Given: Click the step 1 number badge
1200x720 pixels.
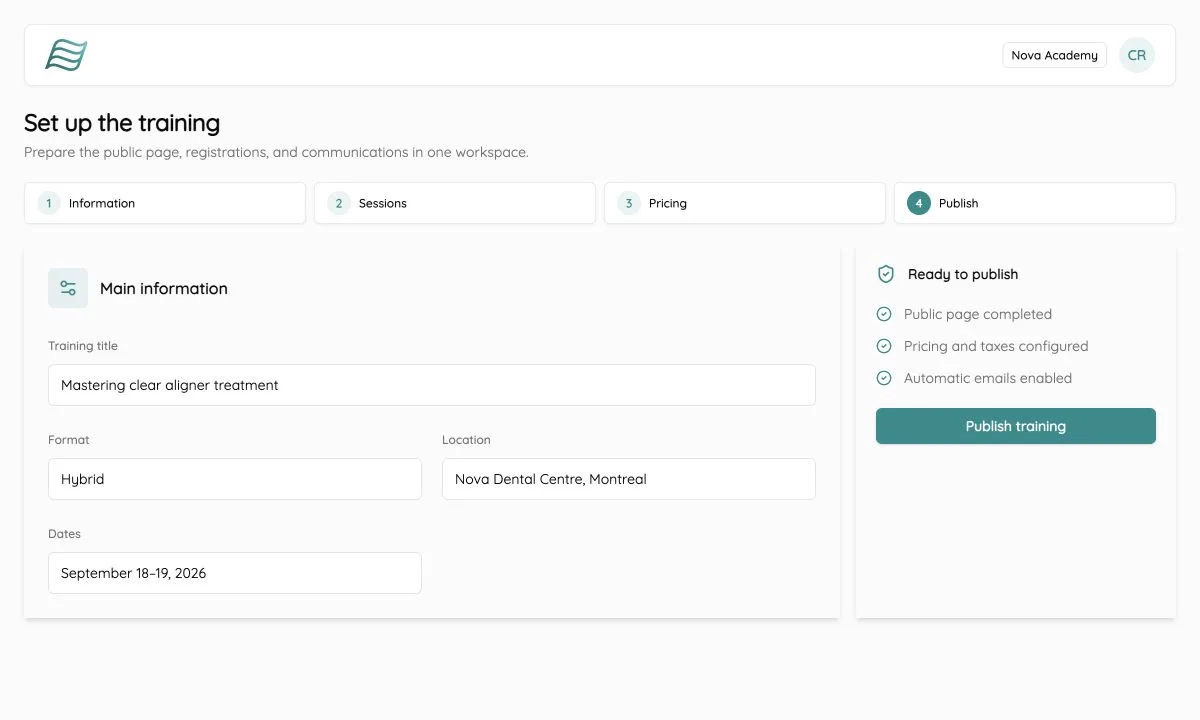Looking at the screenshot, I should [49, 203].
